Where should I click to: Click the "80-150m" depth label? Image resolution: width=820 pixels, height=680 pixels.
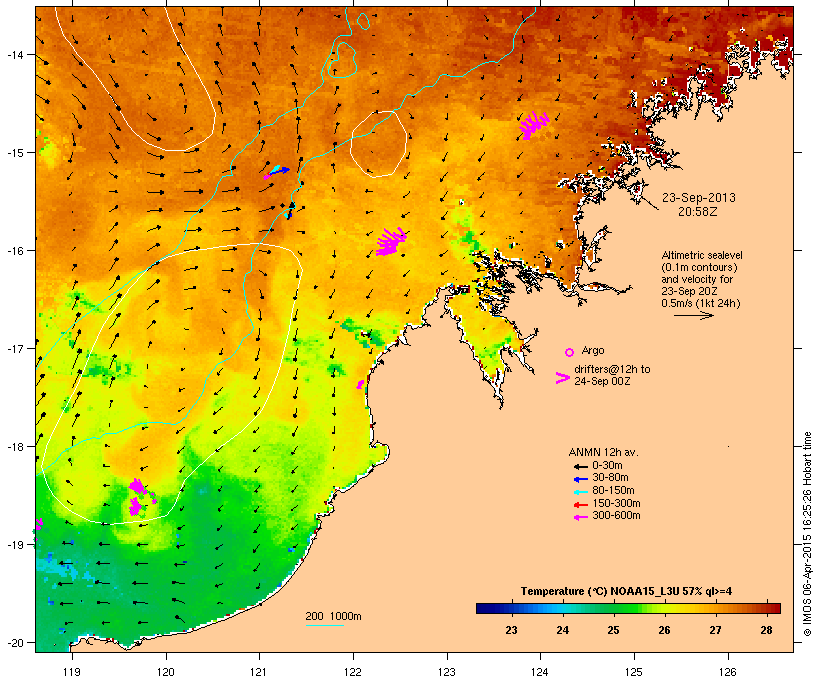pos(613,491)
